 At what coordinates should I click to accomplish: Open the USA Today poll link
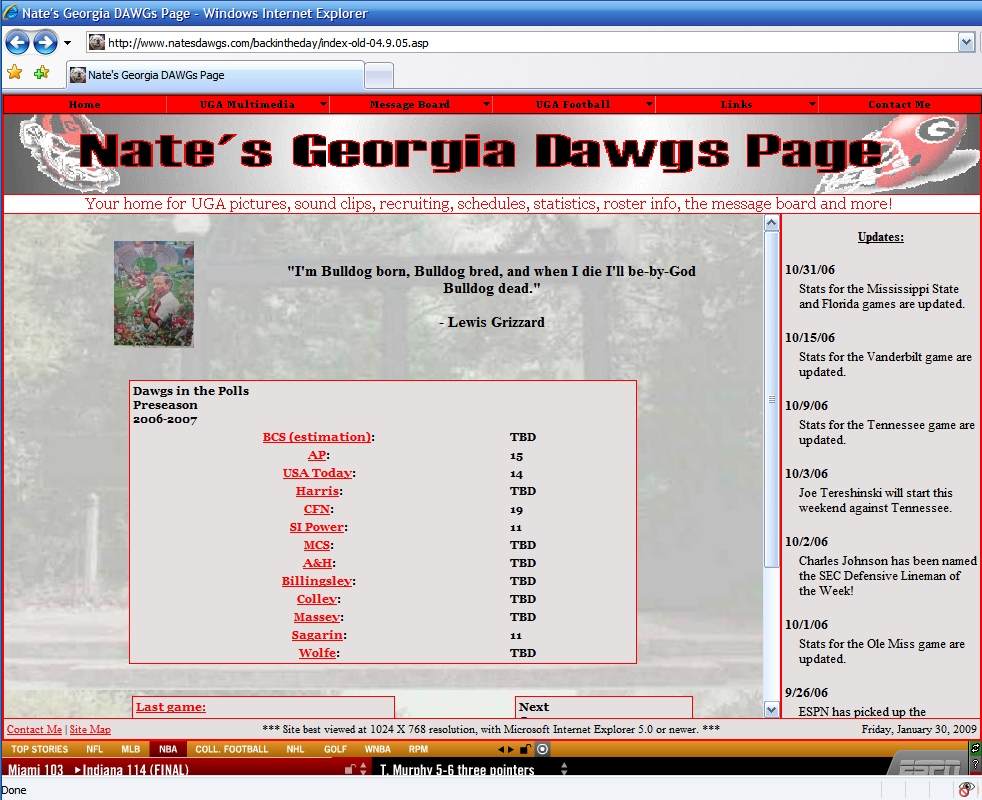317,473
